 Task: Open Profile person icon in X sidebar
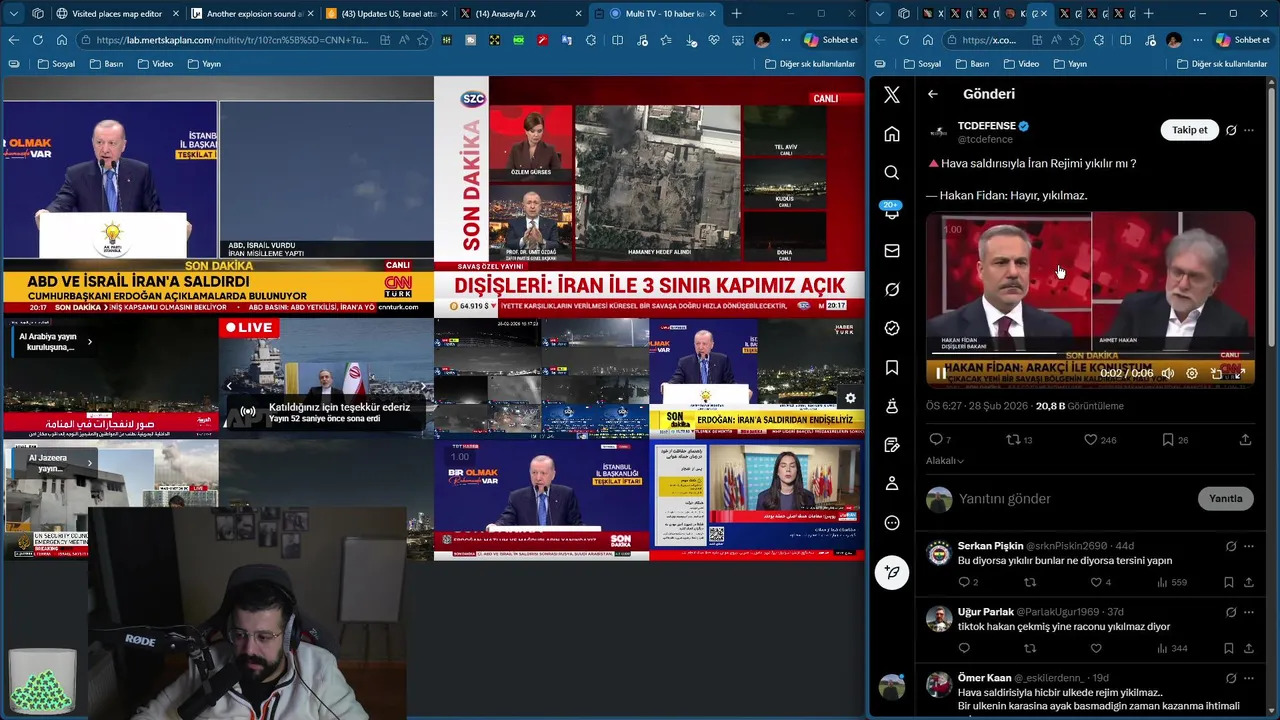coord(892,484)
